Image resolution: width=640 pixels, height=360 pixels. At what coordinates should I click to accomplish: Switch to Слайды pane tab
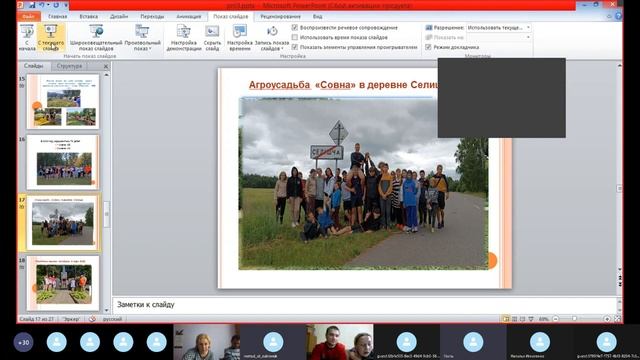[x=33, y=66]
